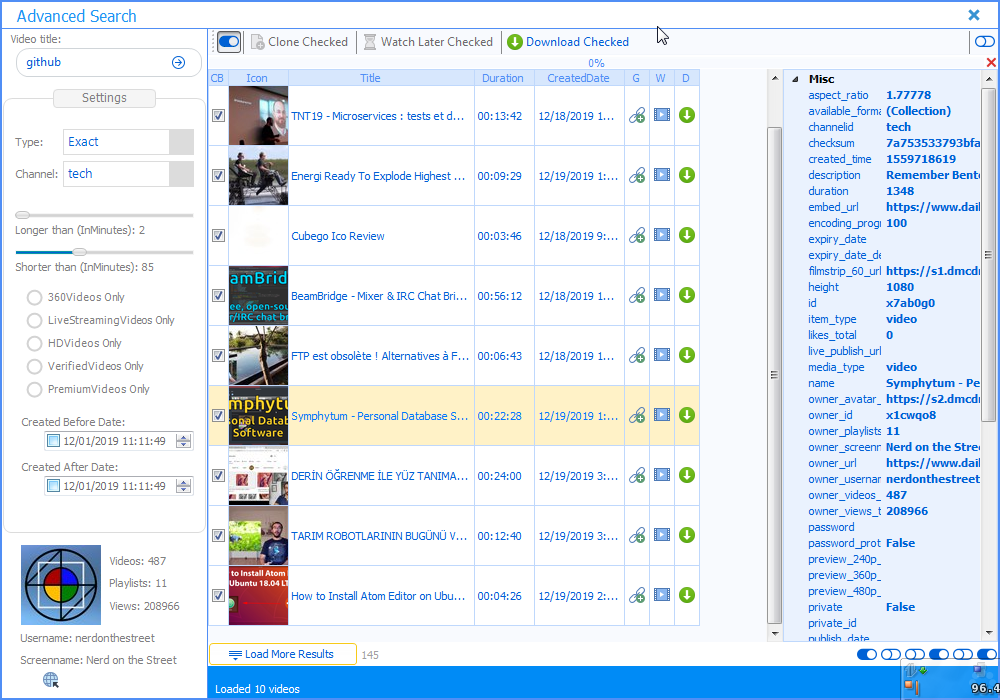This screenshot has height=700, width=1000.
Task: Uncheck the Cubego Ico Review checkbox
Action: point(218,235)
